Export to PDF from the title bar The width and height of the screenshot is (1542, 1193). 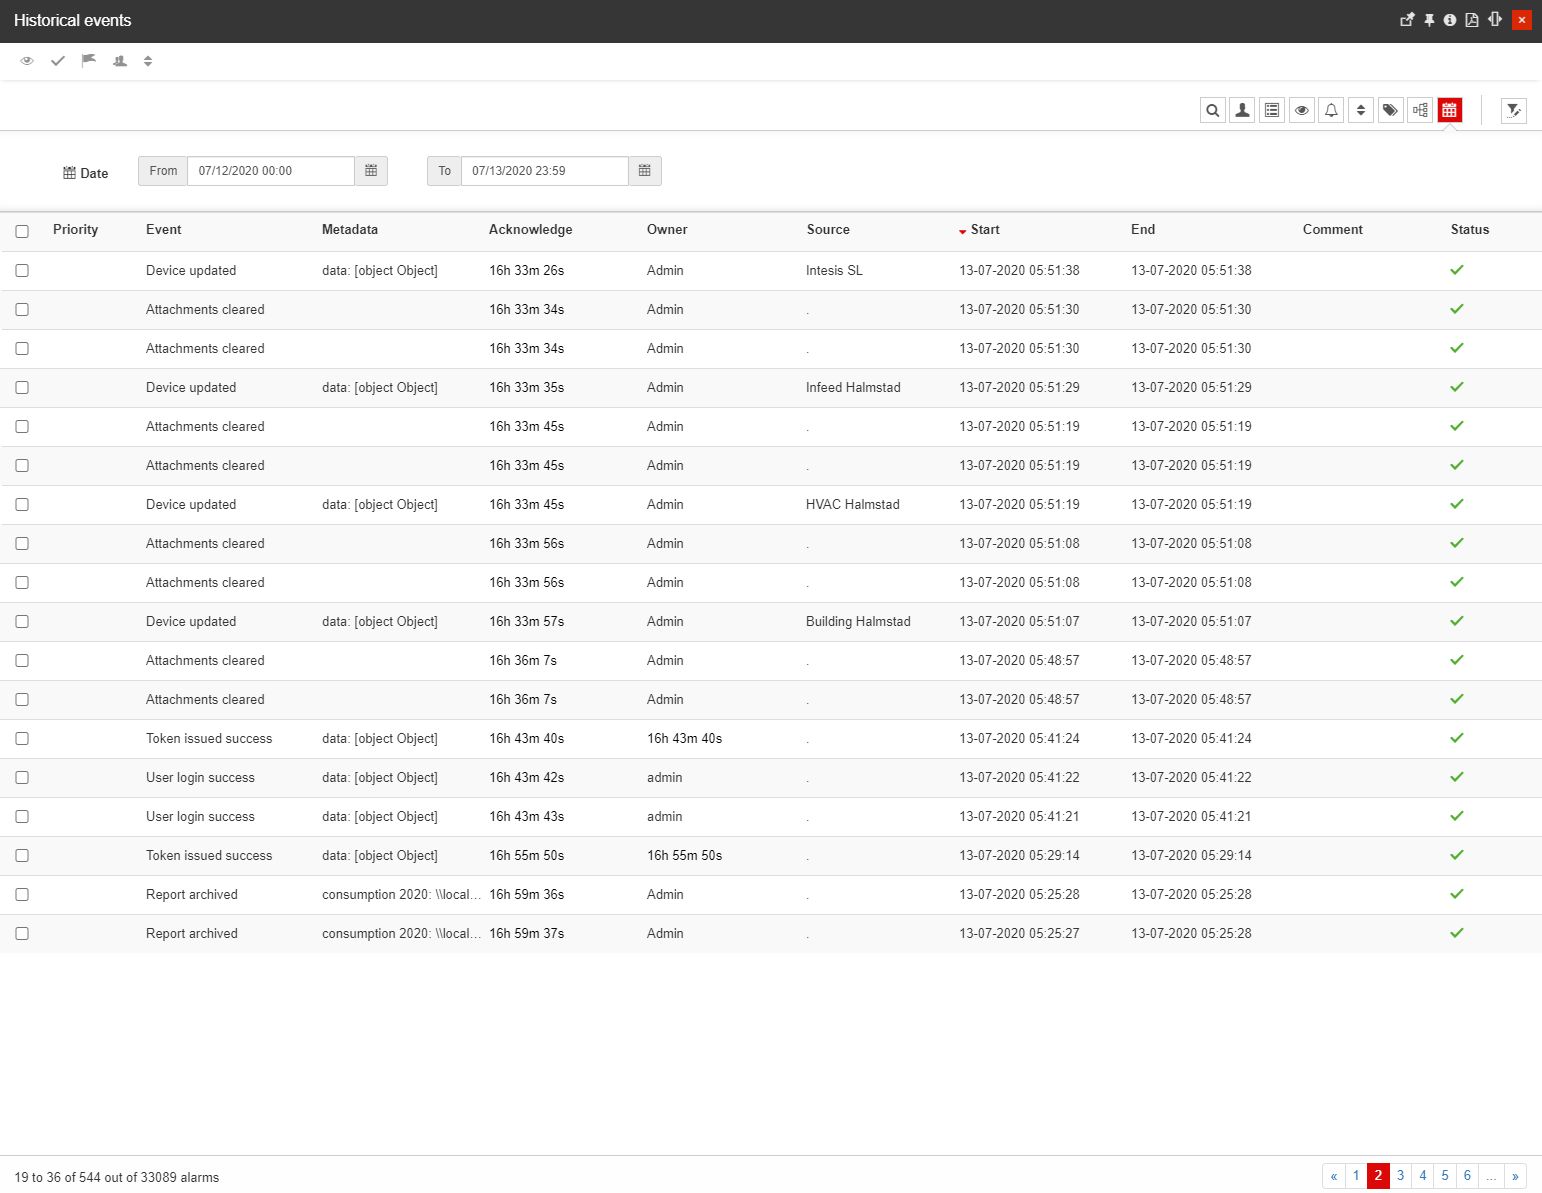tap(1472, 20)
